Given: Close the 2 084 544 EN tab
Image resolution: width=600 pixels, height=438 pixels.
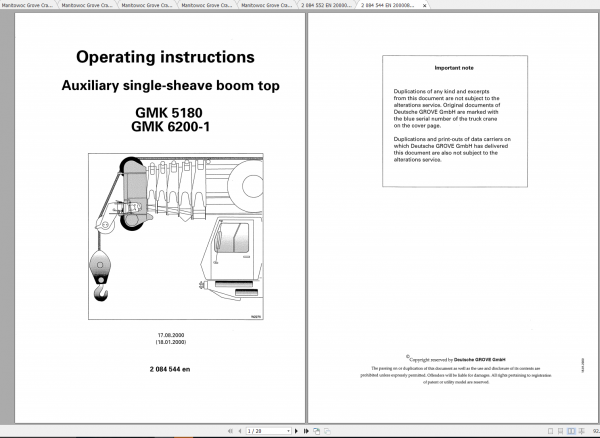Looking at the screenshot, I should pos(424,6).
